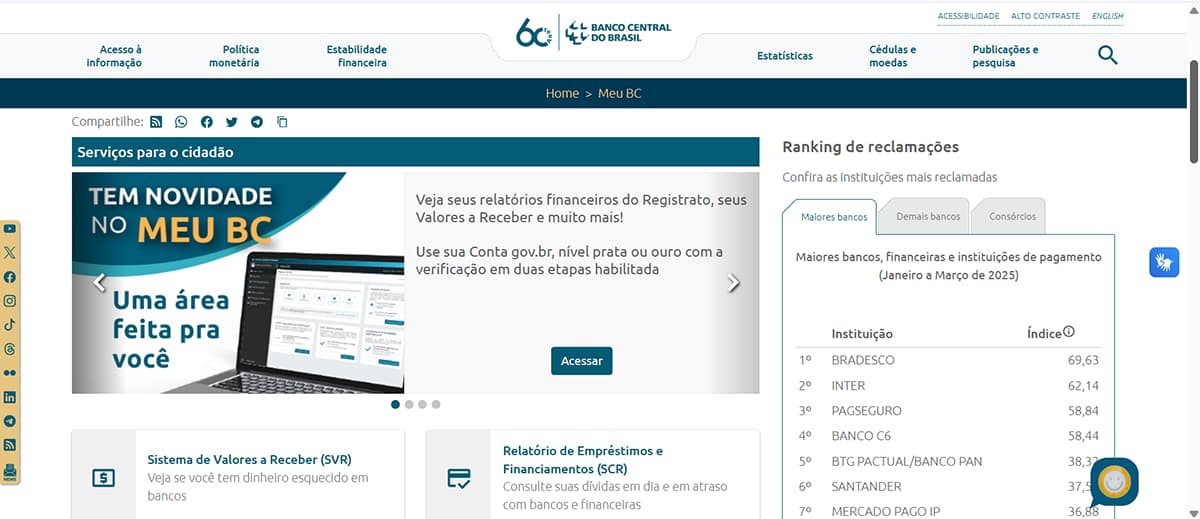The height and width of the screenshot is (519, 1200).
Task: Share page on WhatsApp
Action: (181, 122)
